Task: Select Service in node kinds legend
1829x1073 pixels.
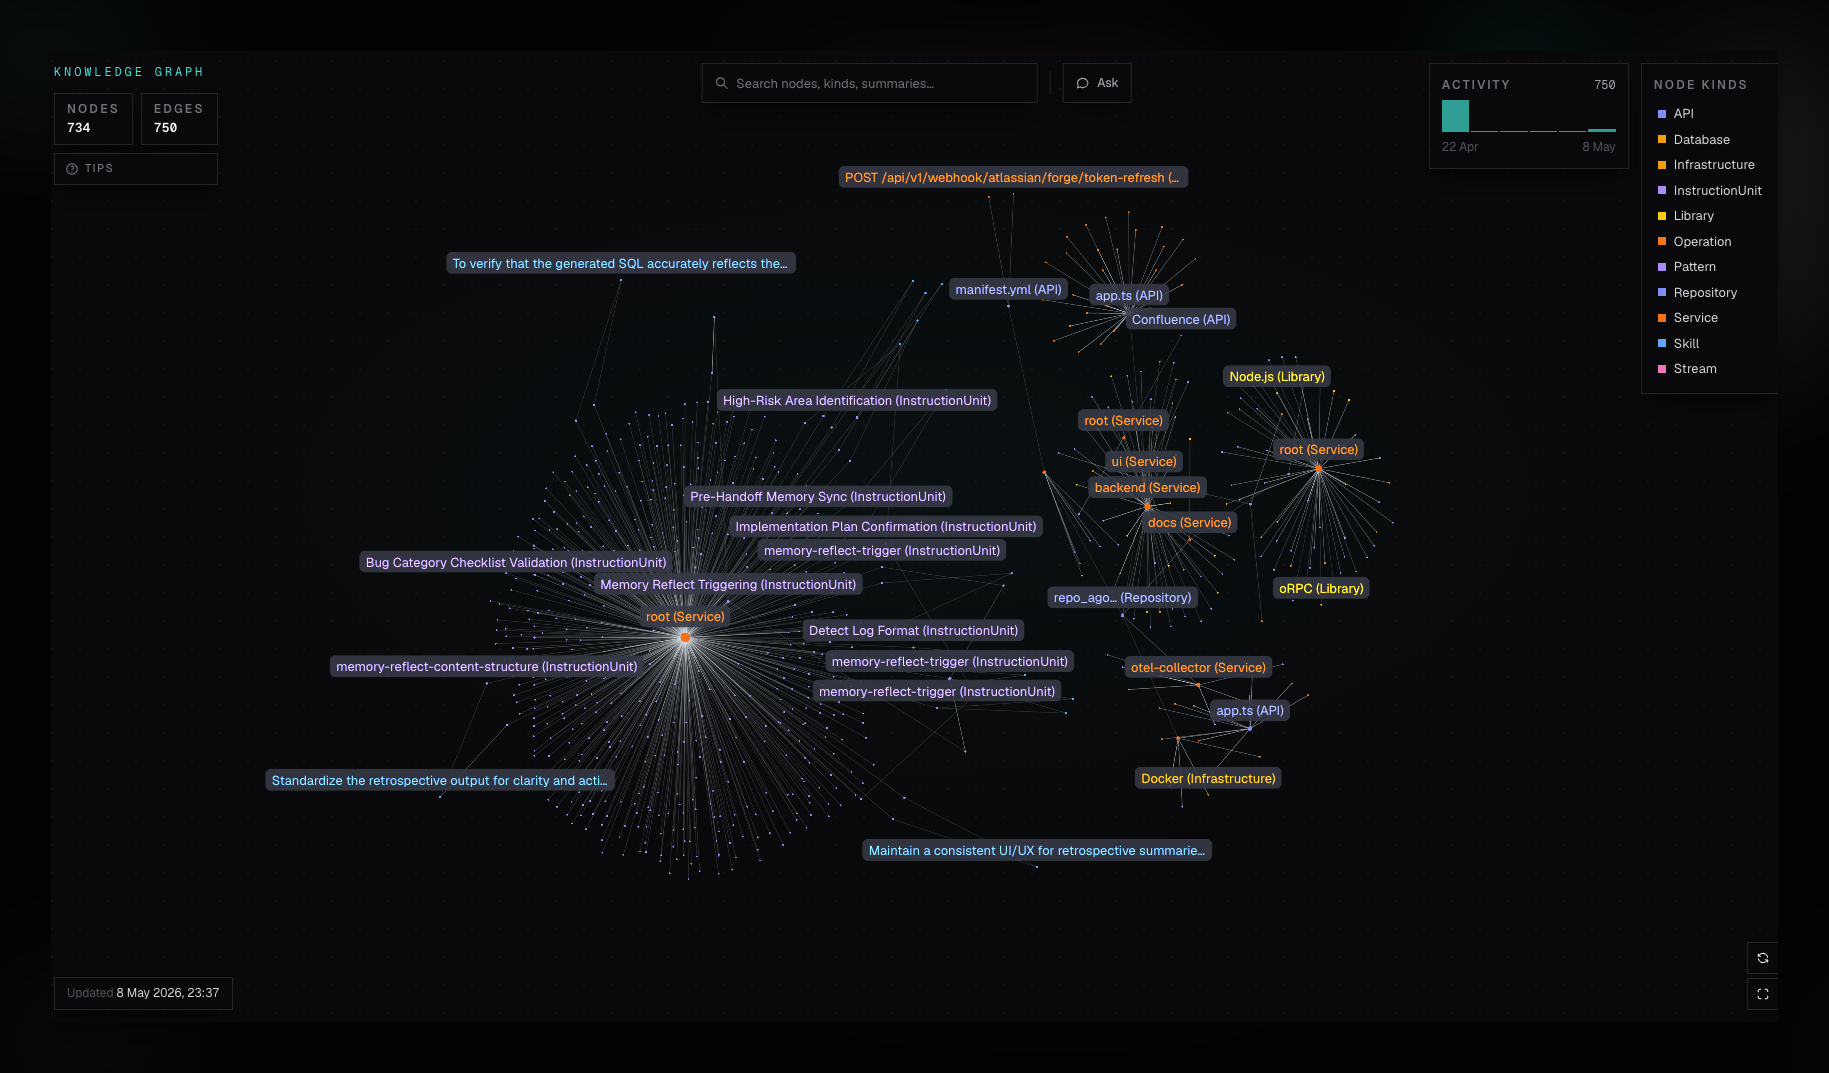Action: point(1688,318)
